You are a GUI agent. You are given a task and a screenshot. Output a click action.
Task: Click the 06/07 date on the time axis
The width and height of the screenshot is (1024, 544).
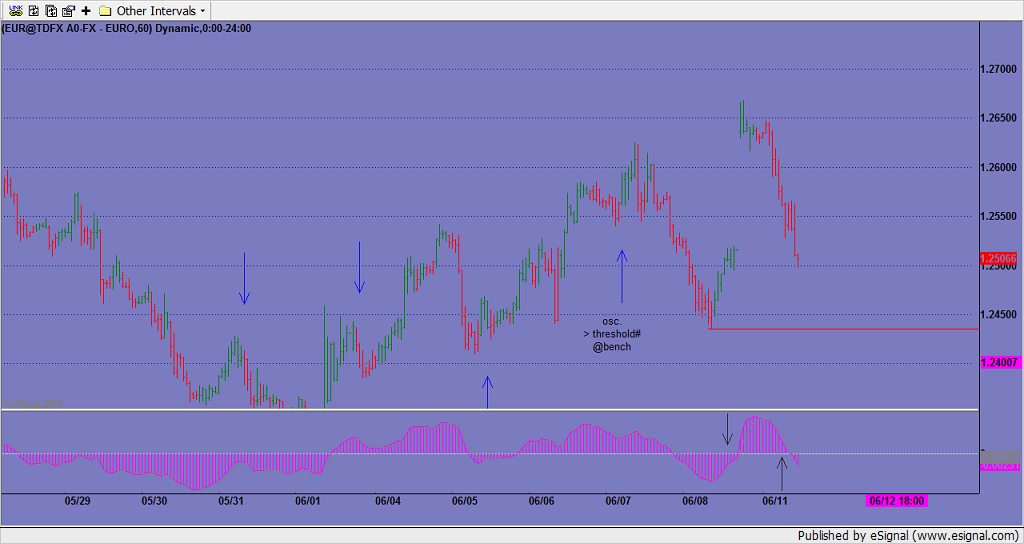[618, 501]
